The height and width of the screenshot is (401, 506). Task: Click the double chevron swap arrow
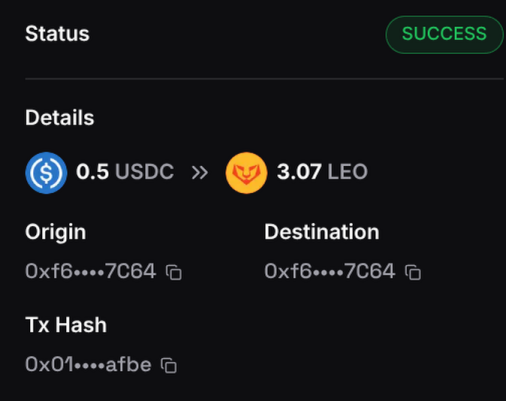pyautogui.click(x=200, y=173)
